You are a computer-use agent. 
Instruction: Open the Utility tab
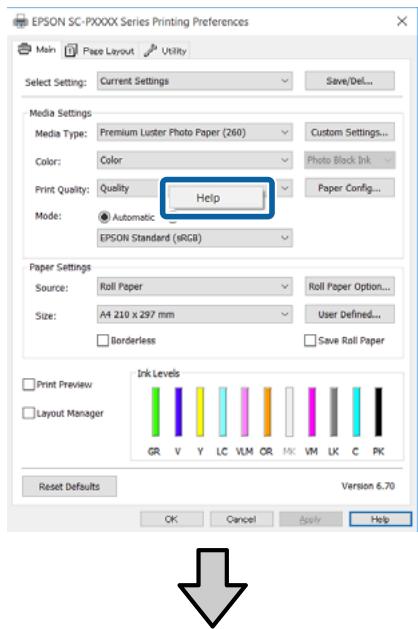point(166,51)
